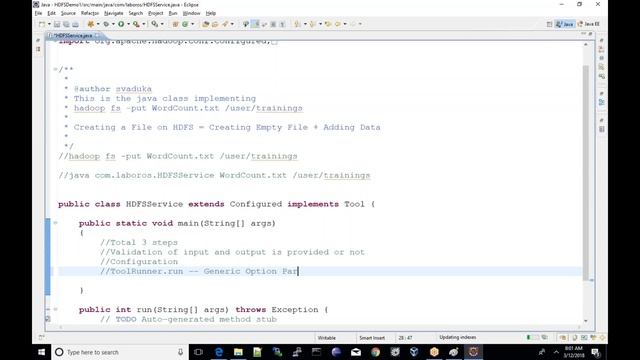Click the Restore icon on left trim bar
The height and width of the screenshot is (360, 640).
(38, 40)
